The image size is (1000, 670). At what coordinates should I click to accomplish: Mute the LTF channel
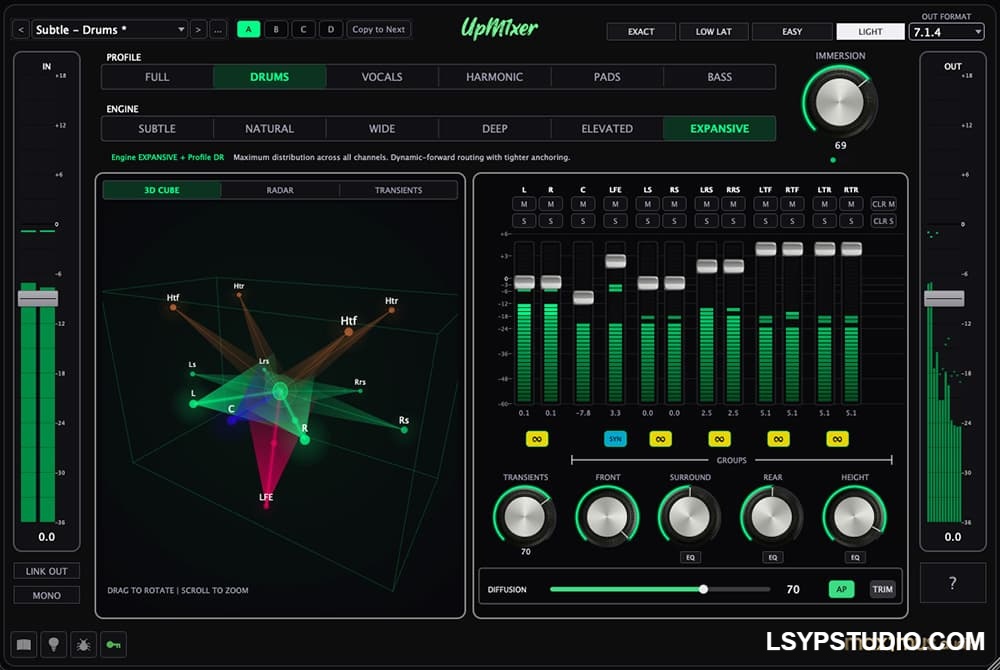tap(765, 204)
